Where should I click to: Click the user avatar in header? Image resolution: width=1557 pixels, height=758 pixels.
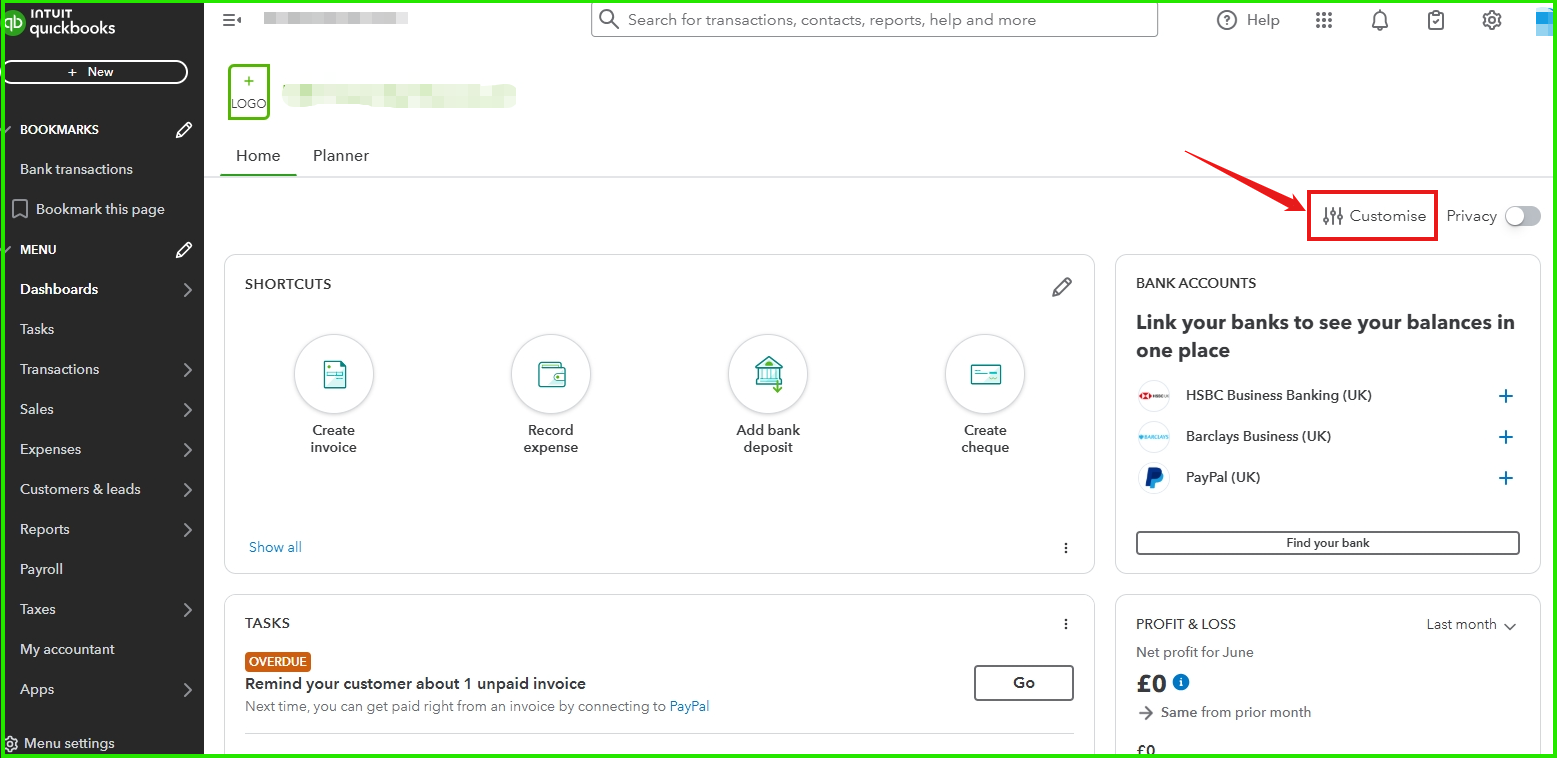(1546, 20)
